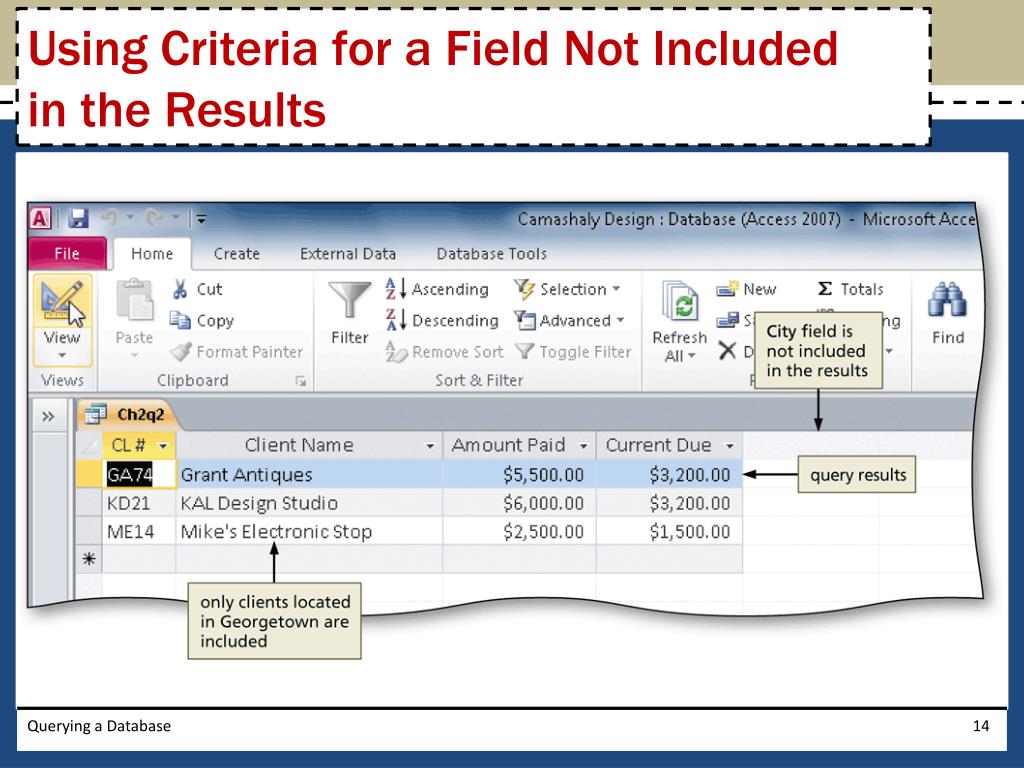Click the new record asterisk row selector
Image resolution: width=1024 pixels, height=768 pixels.
click(x=89, y=560)
